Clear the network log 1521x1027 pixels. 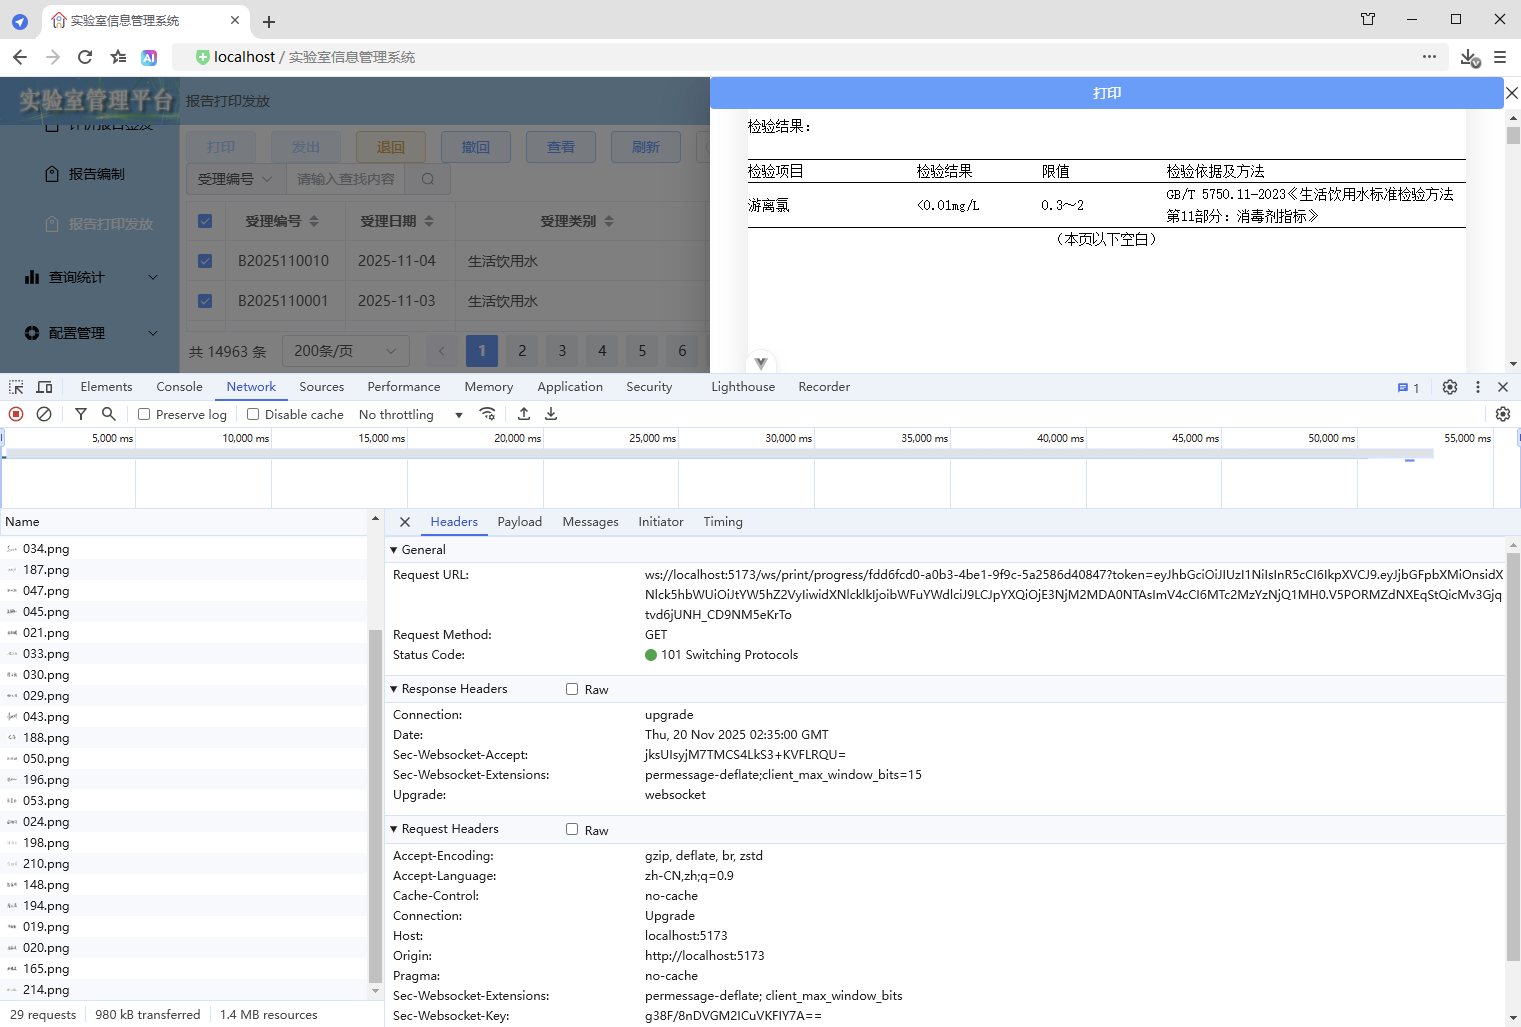44,414
